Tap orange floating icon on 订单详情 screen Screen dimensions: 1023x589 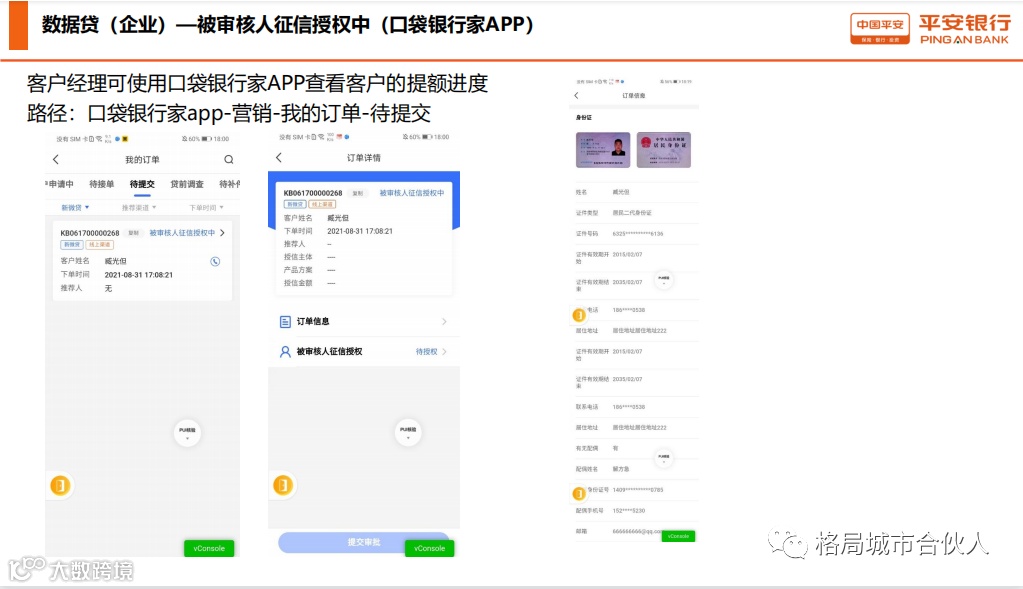point(282,485)
